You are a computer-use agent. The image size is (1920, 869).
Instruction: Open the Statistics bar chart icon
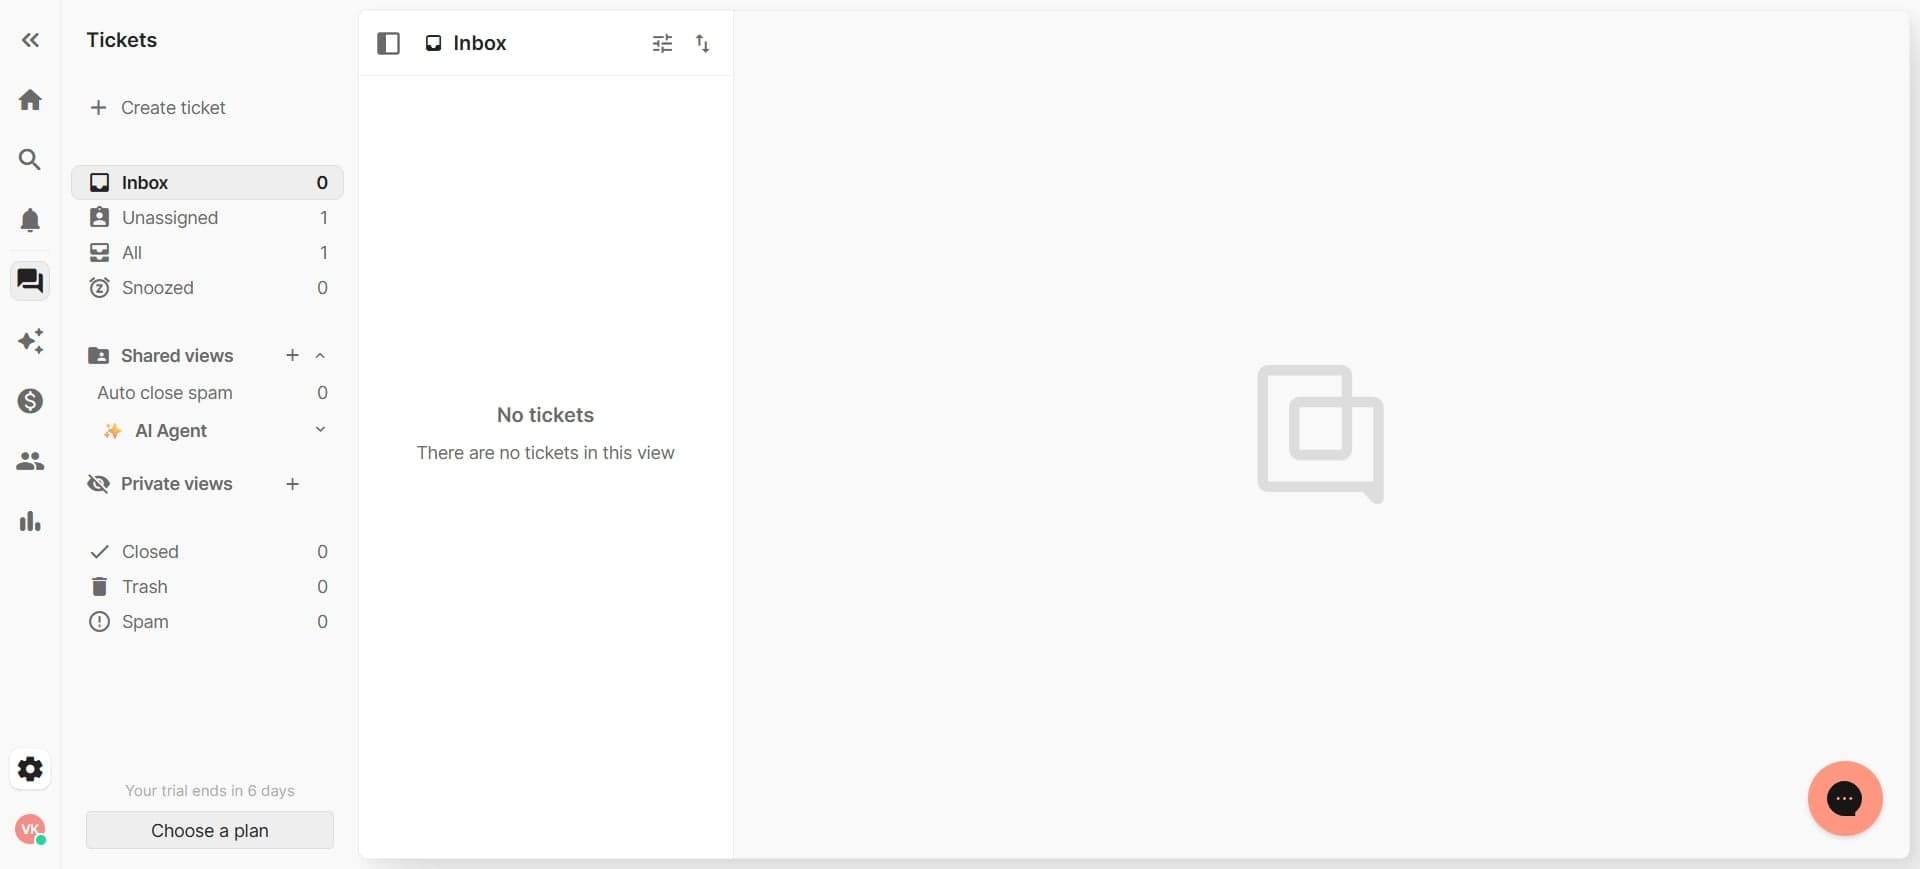point(30,521)
